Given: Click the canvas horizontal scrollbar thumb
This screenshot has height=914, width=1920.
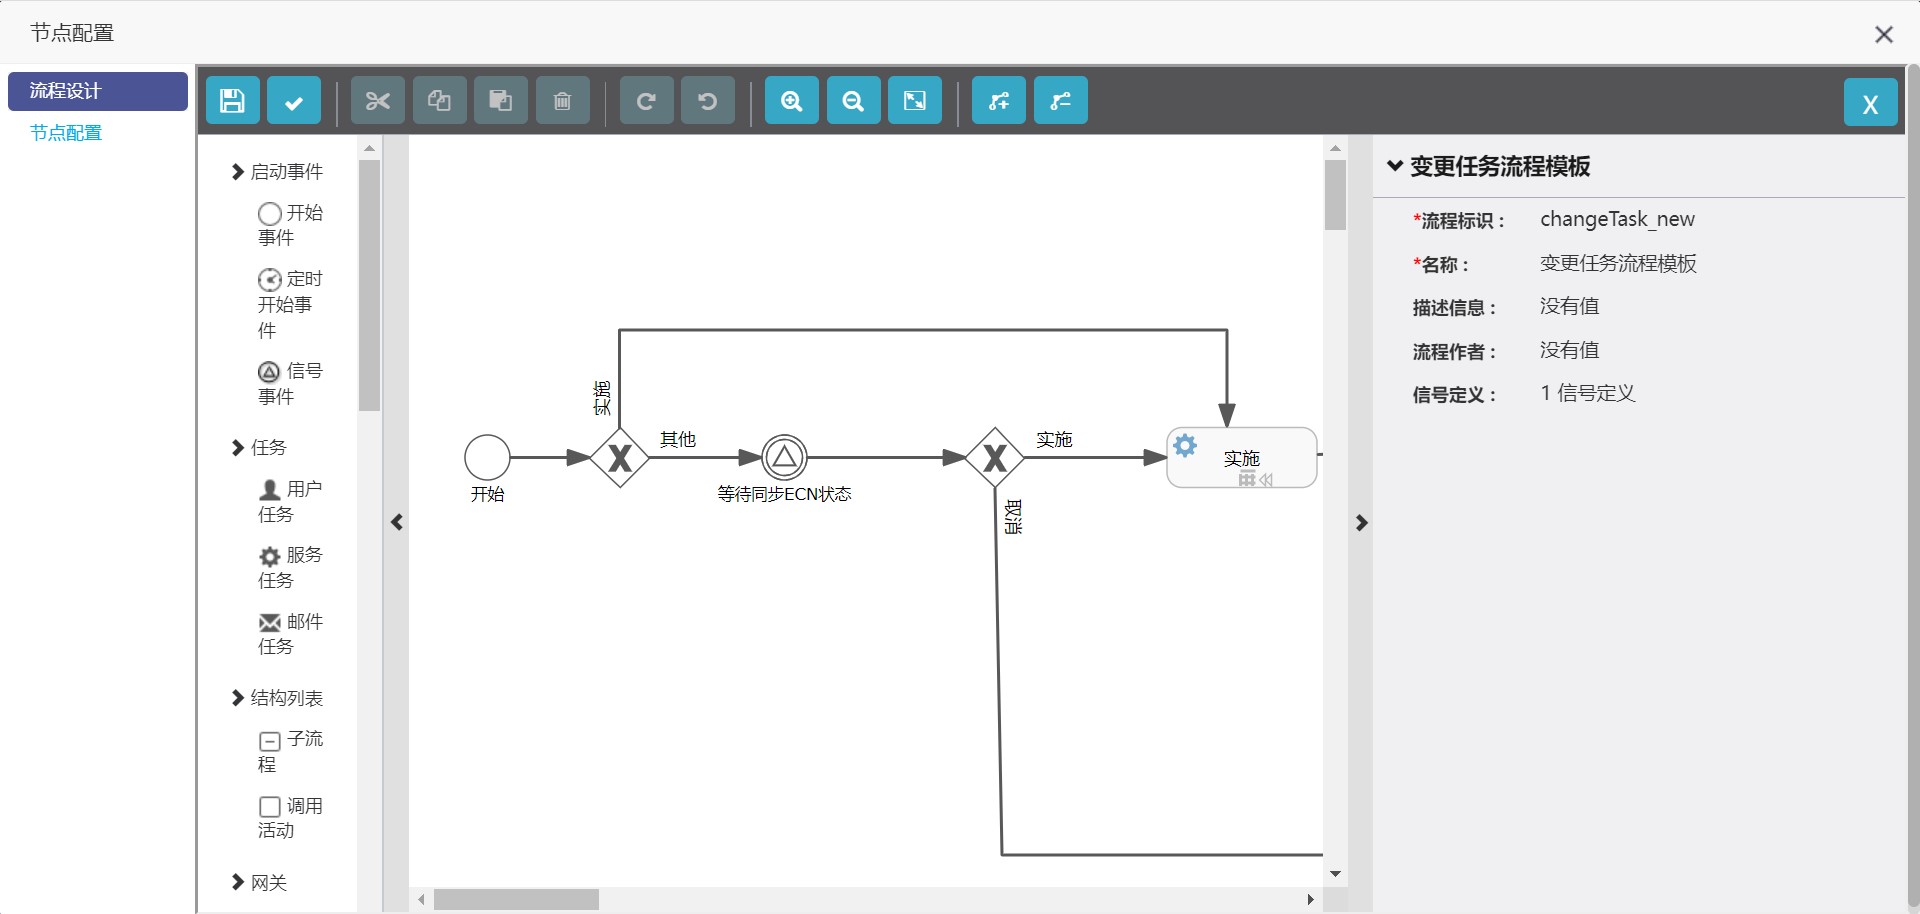Looking at the screenshot, I should (x=516, y=900).
